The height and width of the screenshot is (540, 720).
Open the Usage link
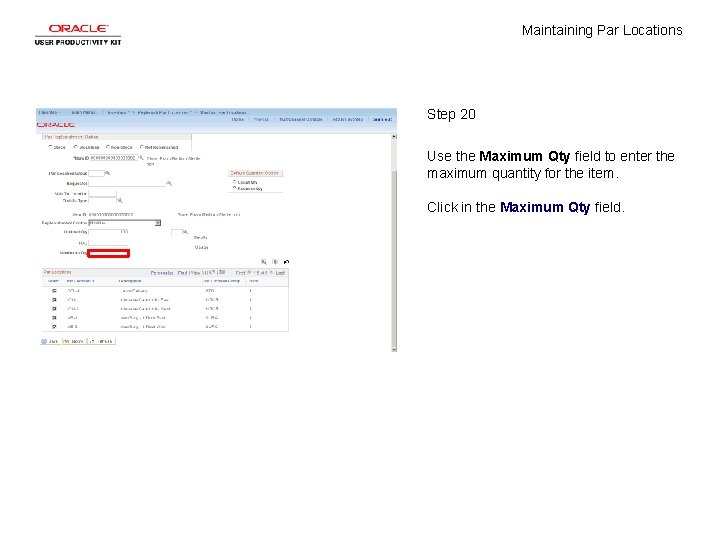pos(201,247)
